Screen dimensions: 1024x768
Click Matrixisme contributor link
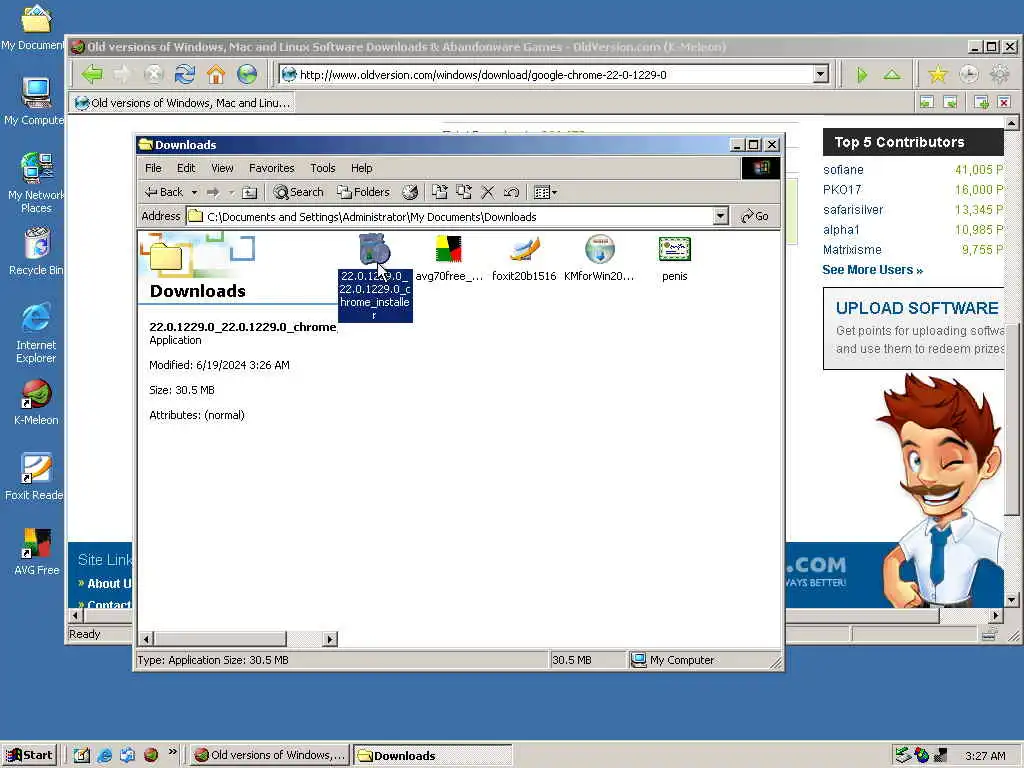(852, 249)
